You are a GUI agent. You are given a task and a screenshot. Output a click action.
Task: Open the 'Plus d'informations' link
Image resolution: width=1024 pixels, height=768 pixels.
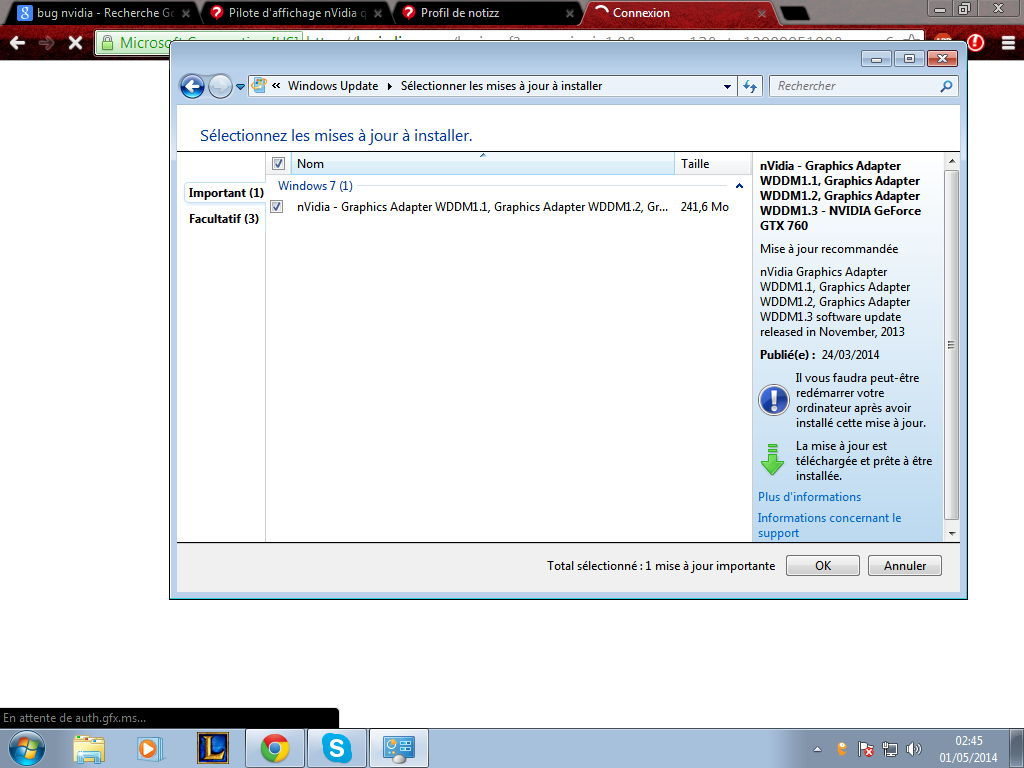point(809,497)
